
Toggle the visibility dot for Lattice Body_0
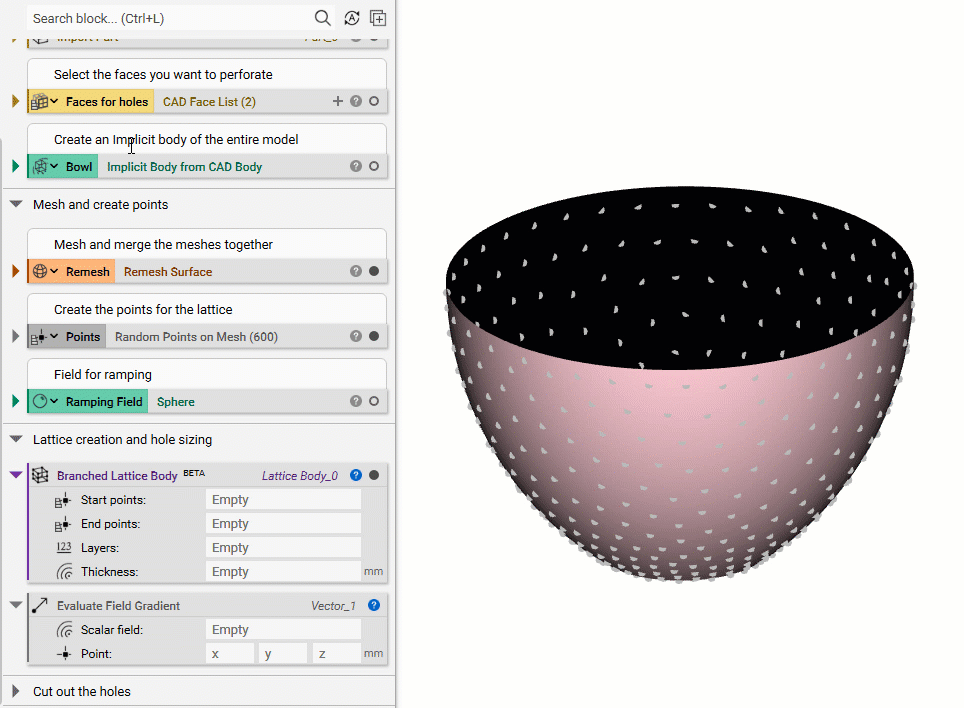coord(372,475)
